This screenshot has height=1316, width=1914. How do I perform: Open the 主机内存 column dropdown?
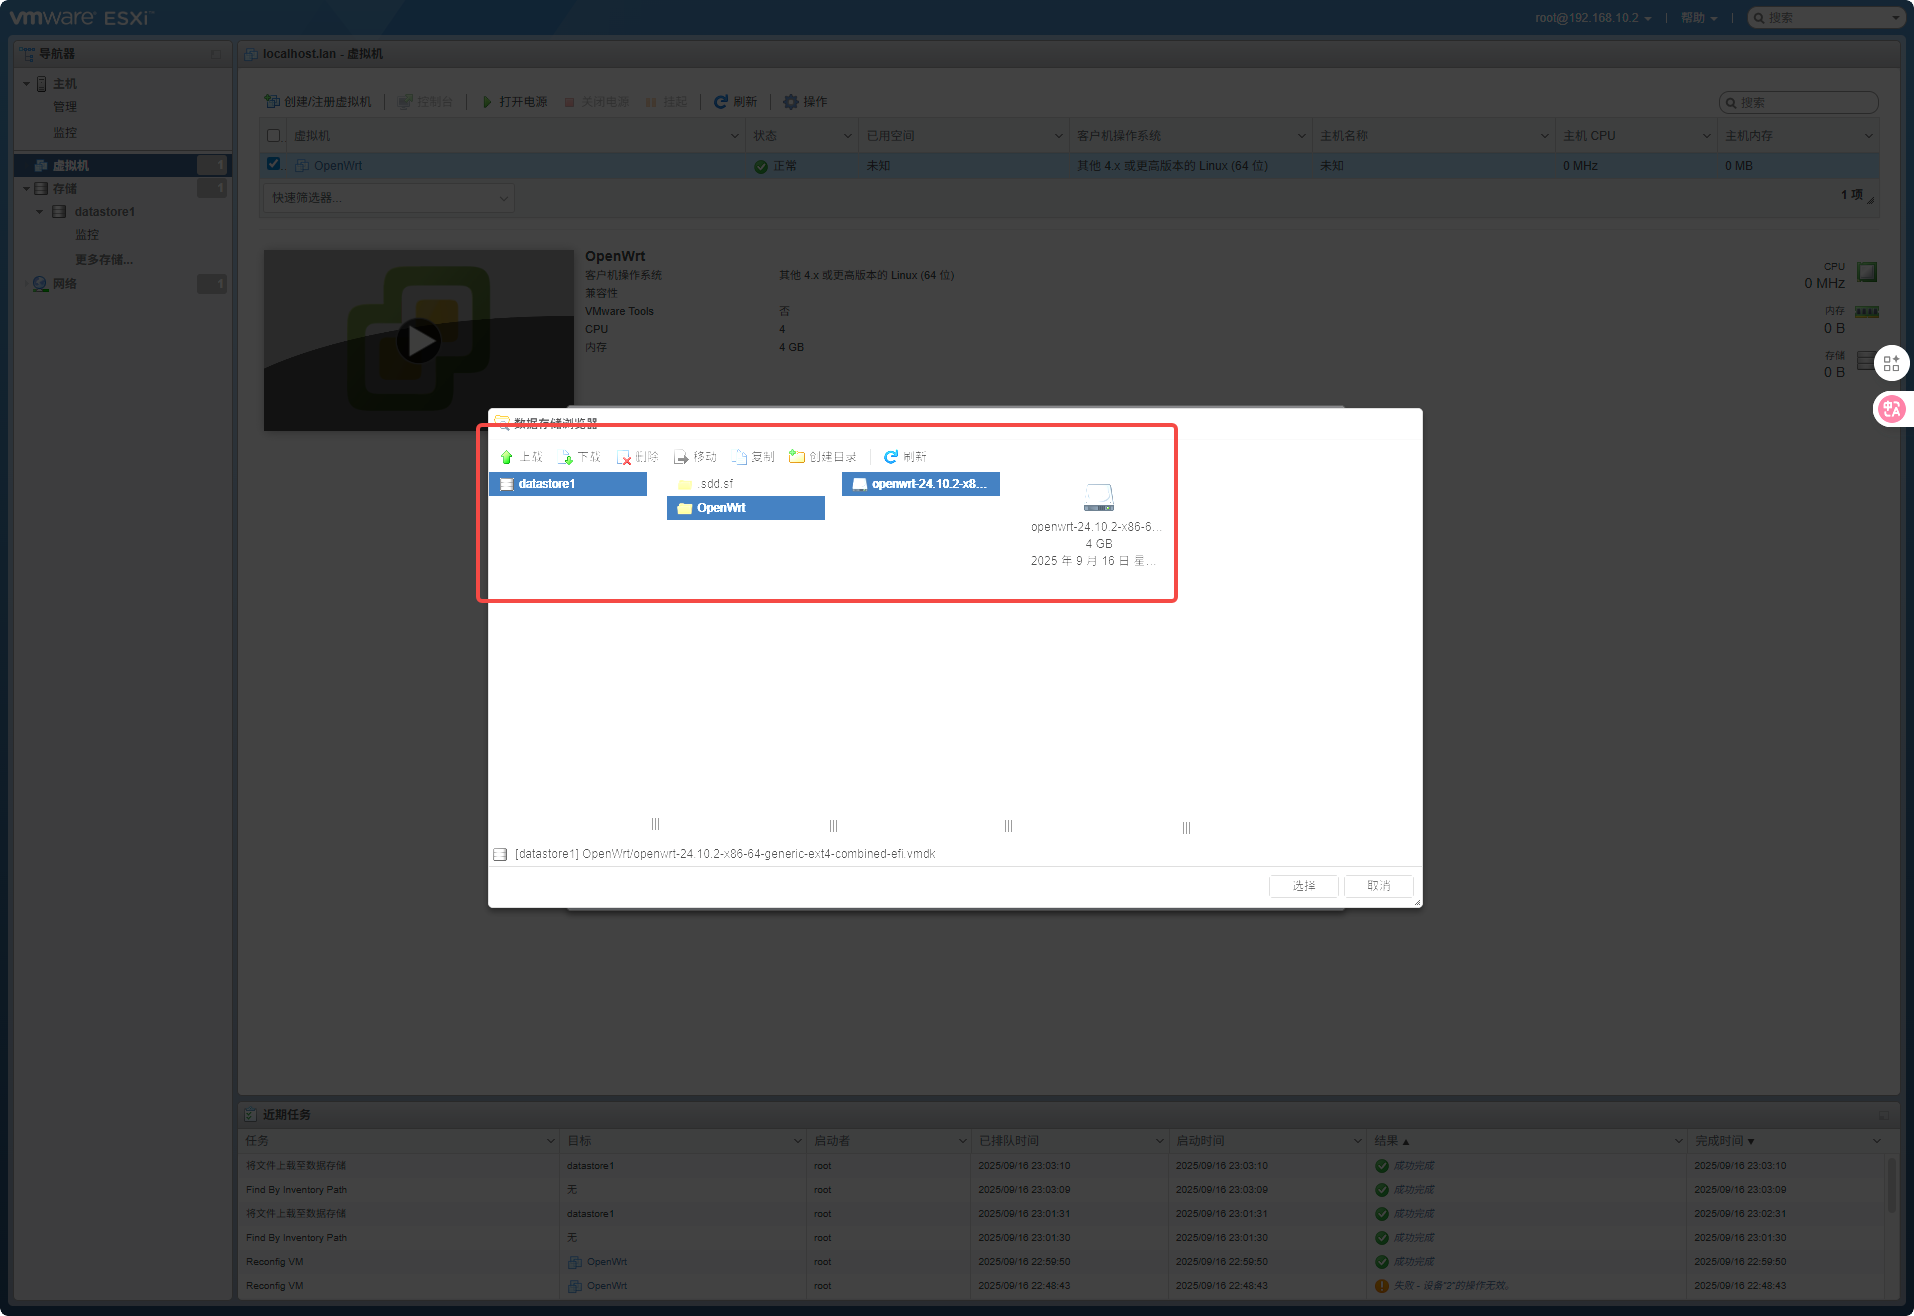[x=1869, y=136]
